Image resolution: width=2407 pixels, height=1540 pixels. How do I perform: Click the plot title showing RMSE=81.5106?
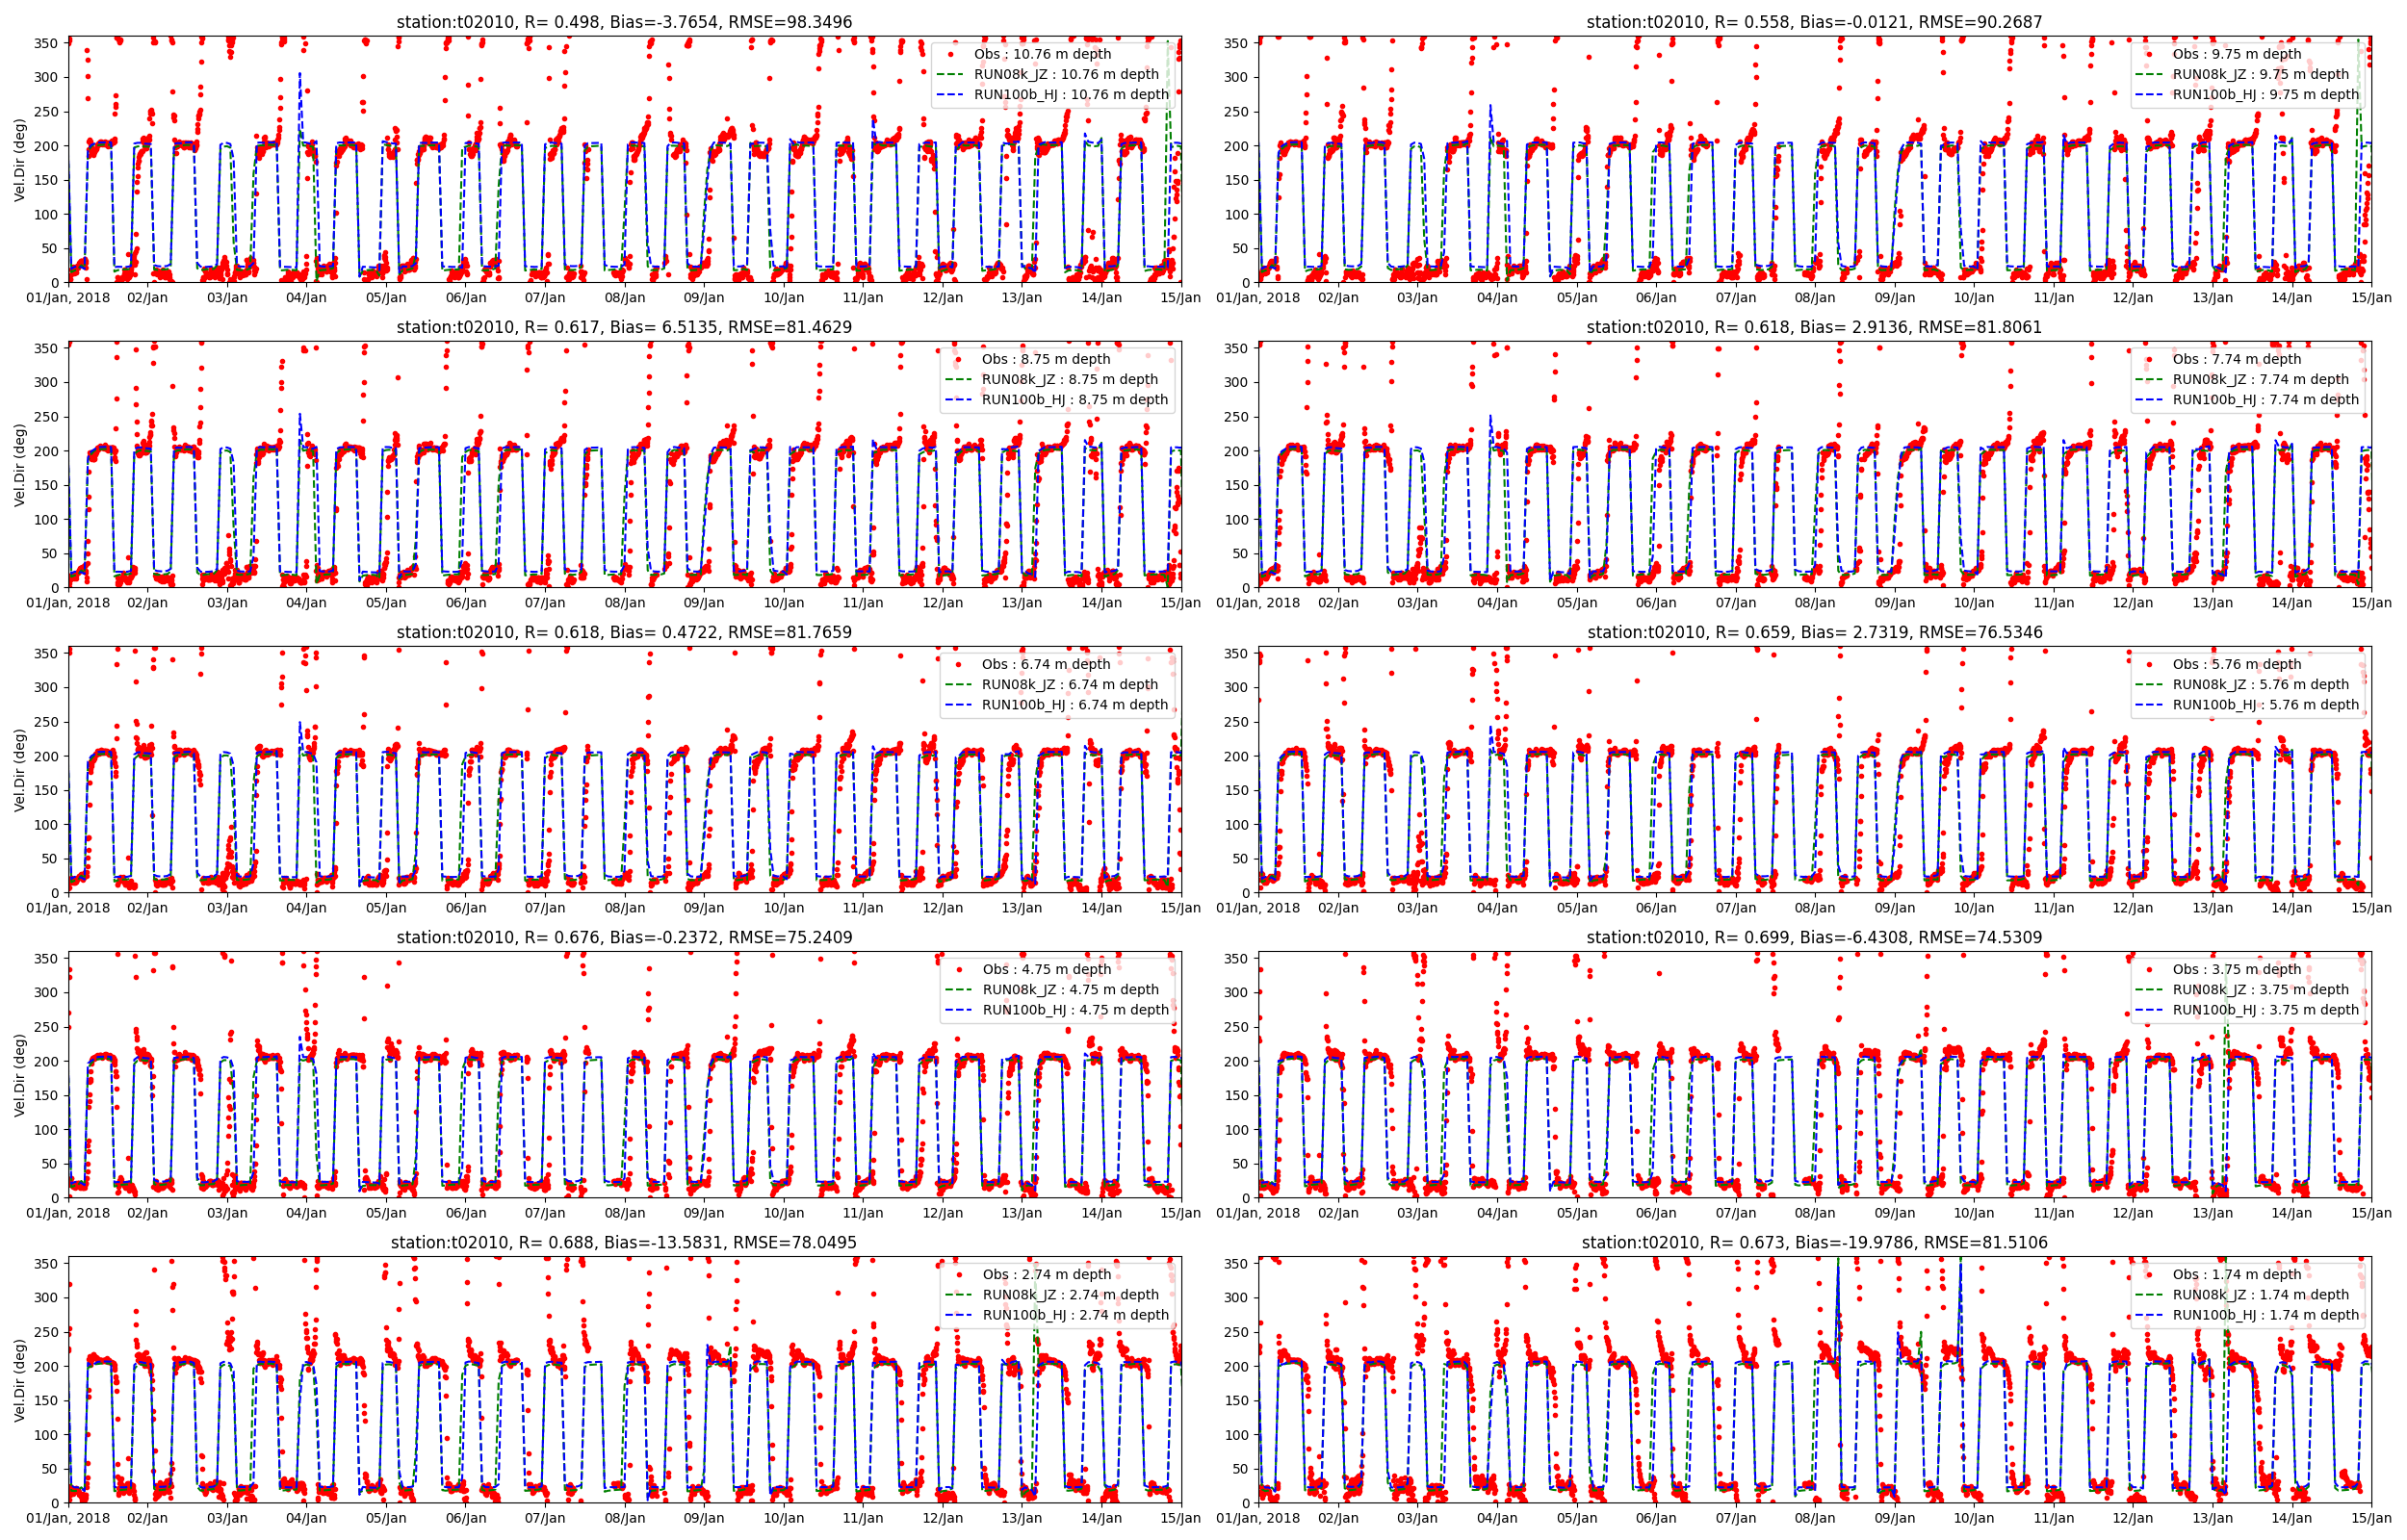(x=1814, y=1242)
